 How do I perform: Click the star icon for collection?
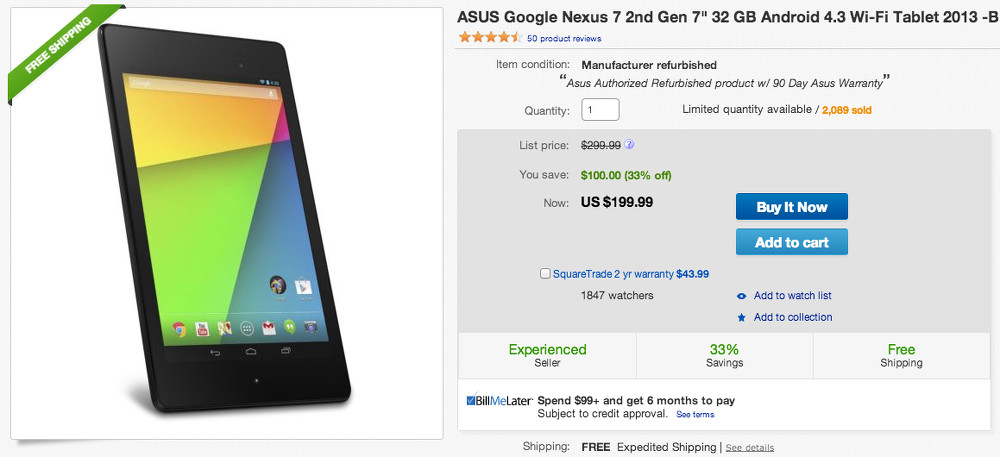pyautogui.click(x=741, y=318)
